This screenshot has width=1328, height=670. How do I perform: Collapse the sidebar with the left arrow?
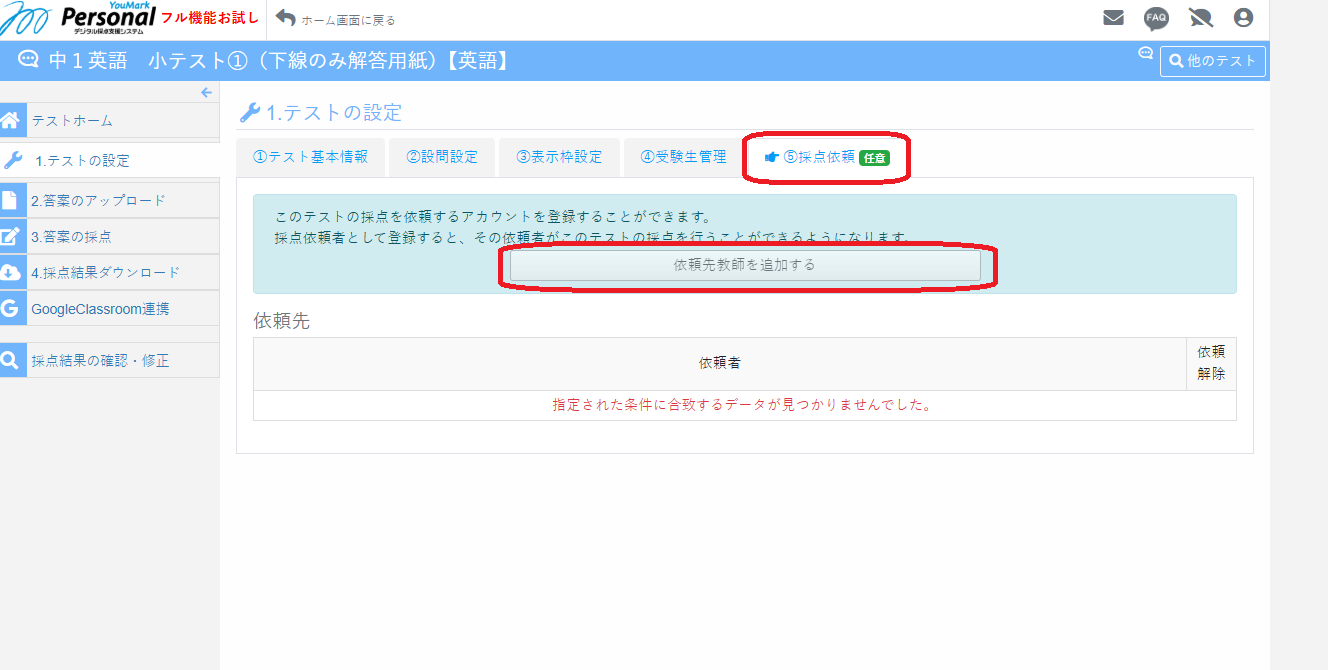[x=206, y=93]
